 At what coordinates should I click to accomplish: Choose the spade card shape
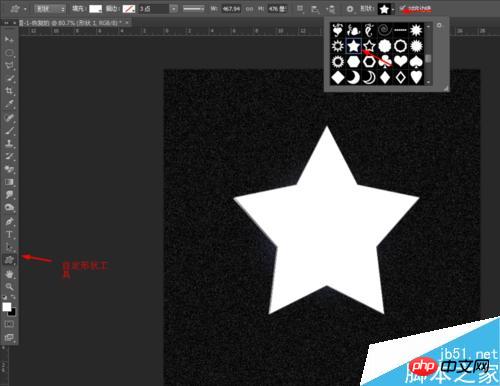point(416,62)
